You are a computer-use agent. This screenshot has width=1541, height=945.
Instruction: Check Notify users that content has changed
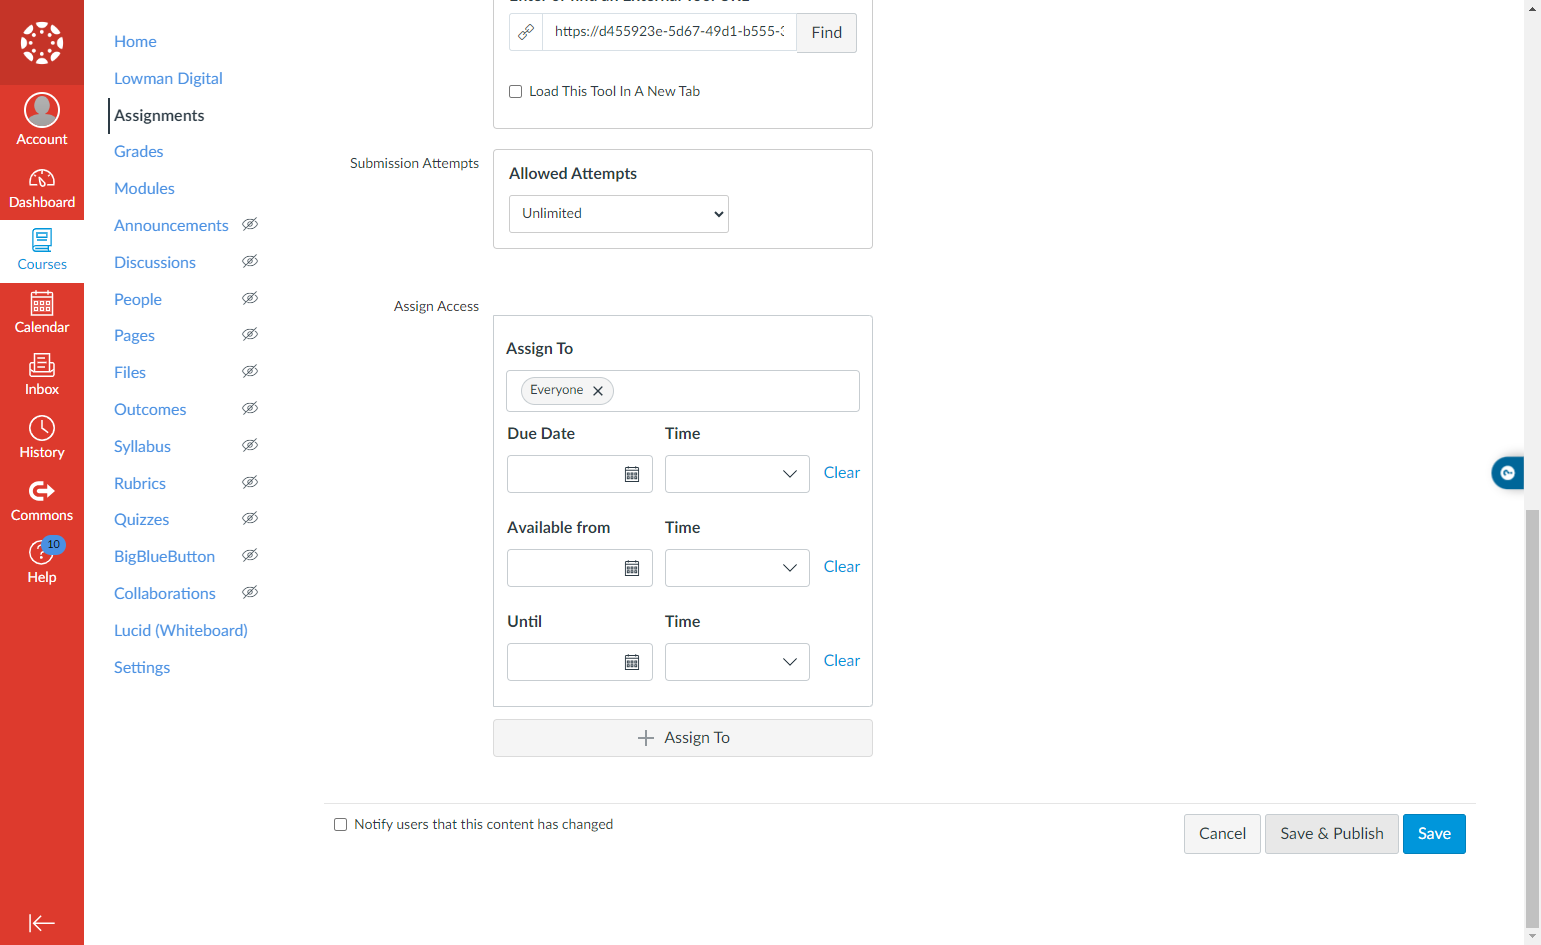click(340, 825)
